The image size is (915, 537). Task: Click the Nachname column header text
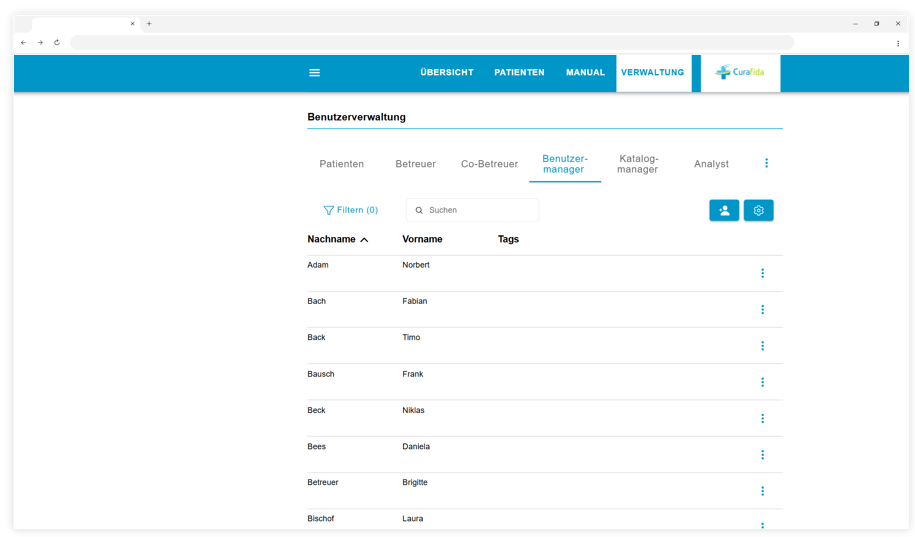coord(331,239)
